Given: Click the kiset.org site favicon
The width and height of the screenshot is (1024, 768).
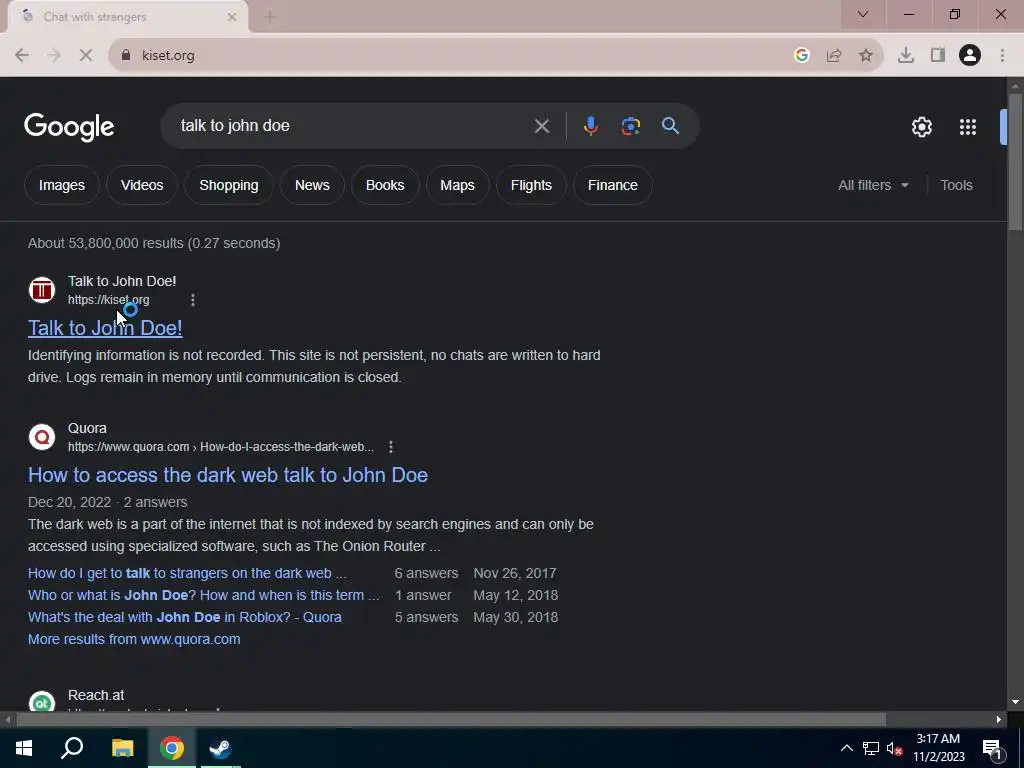Looking at the screenshot, I should pos(42,290).
